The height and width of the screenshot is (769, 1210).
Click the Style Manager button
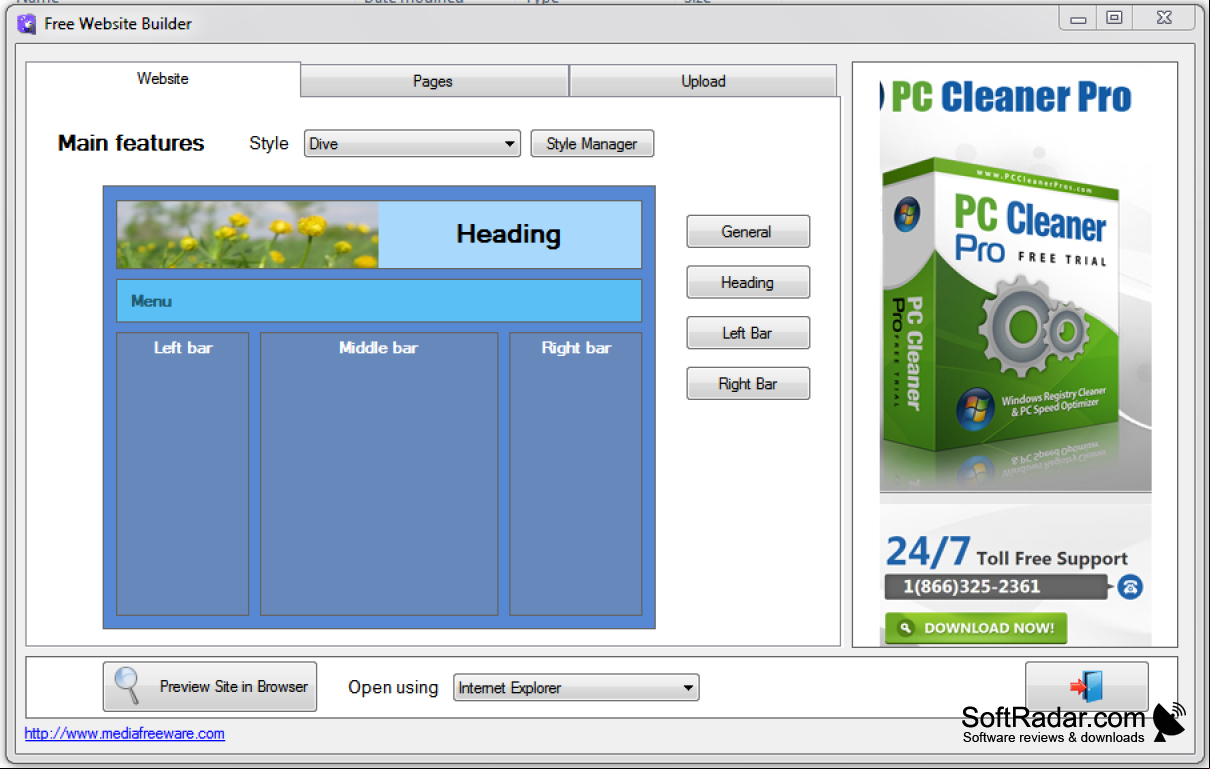pyautogui.click(x=592, y=144)
